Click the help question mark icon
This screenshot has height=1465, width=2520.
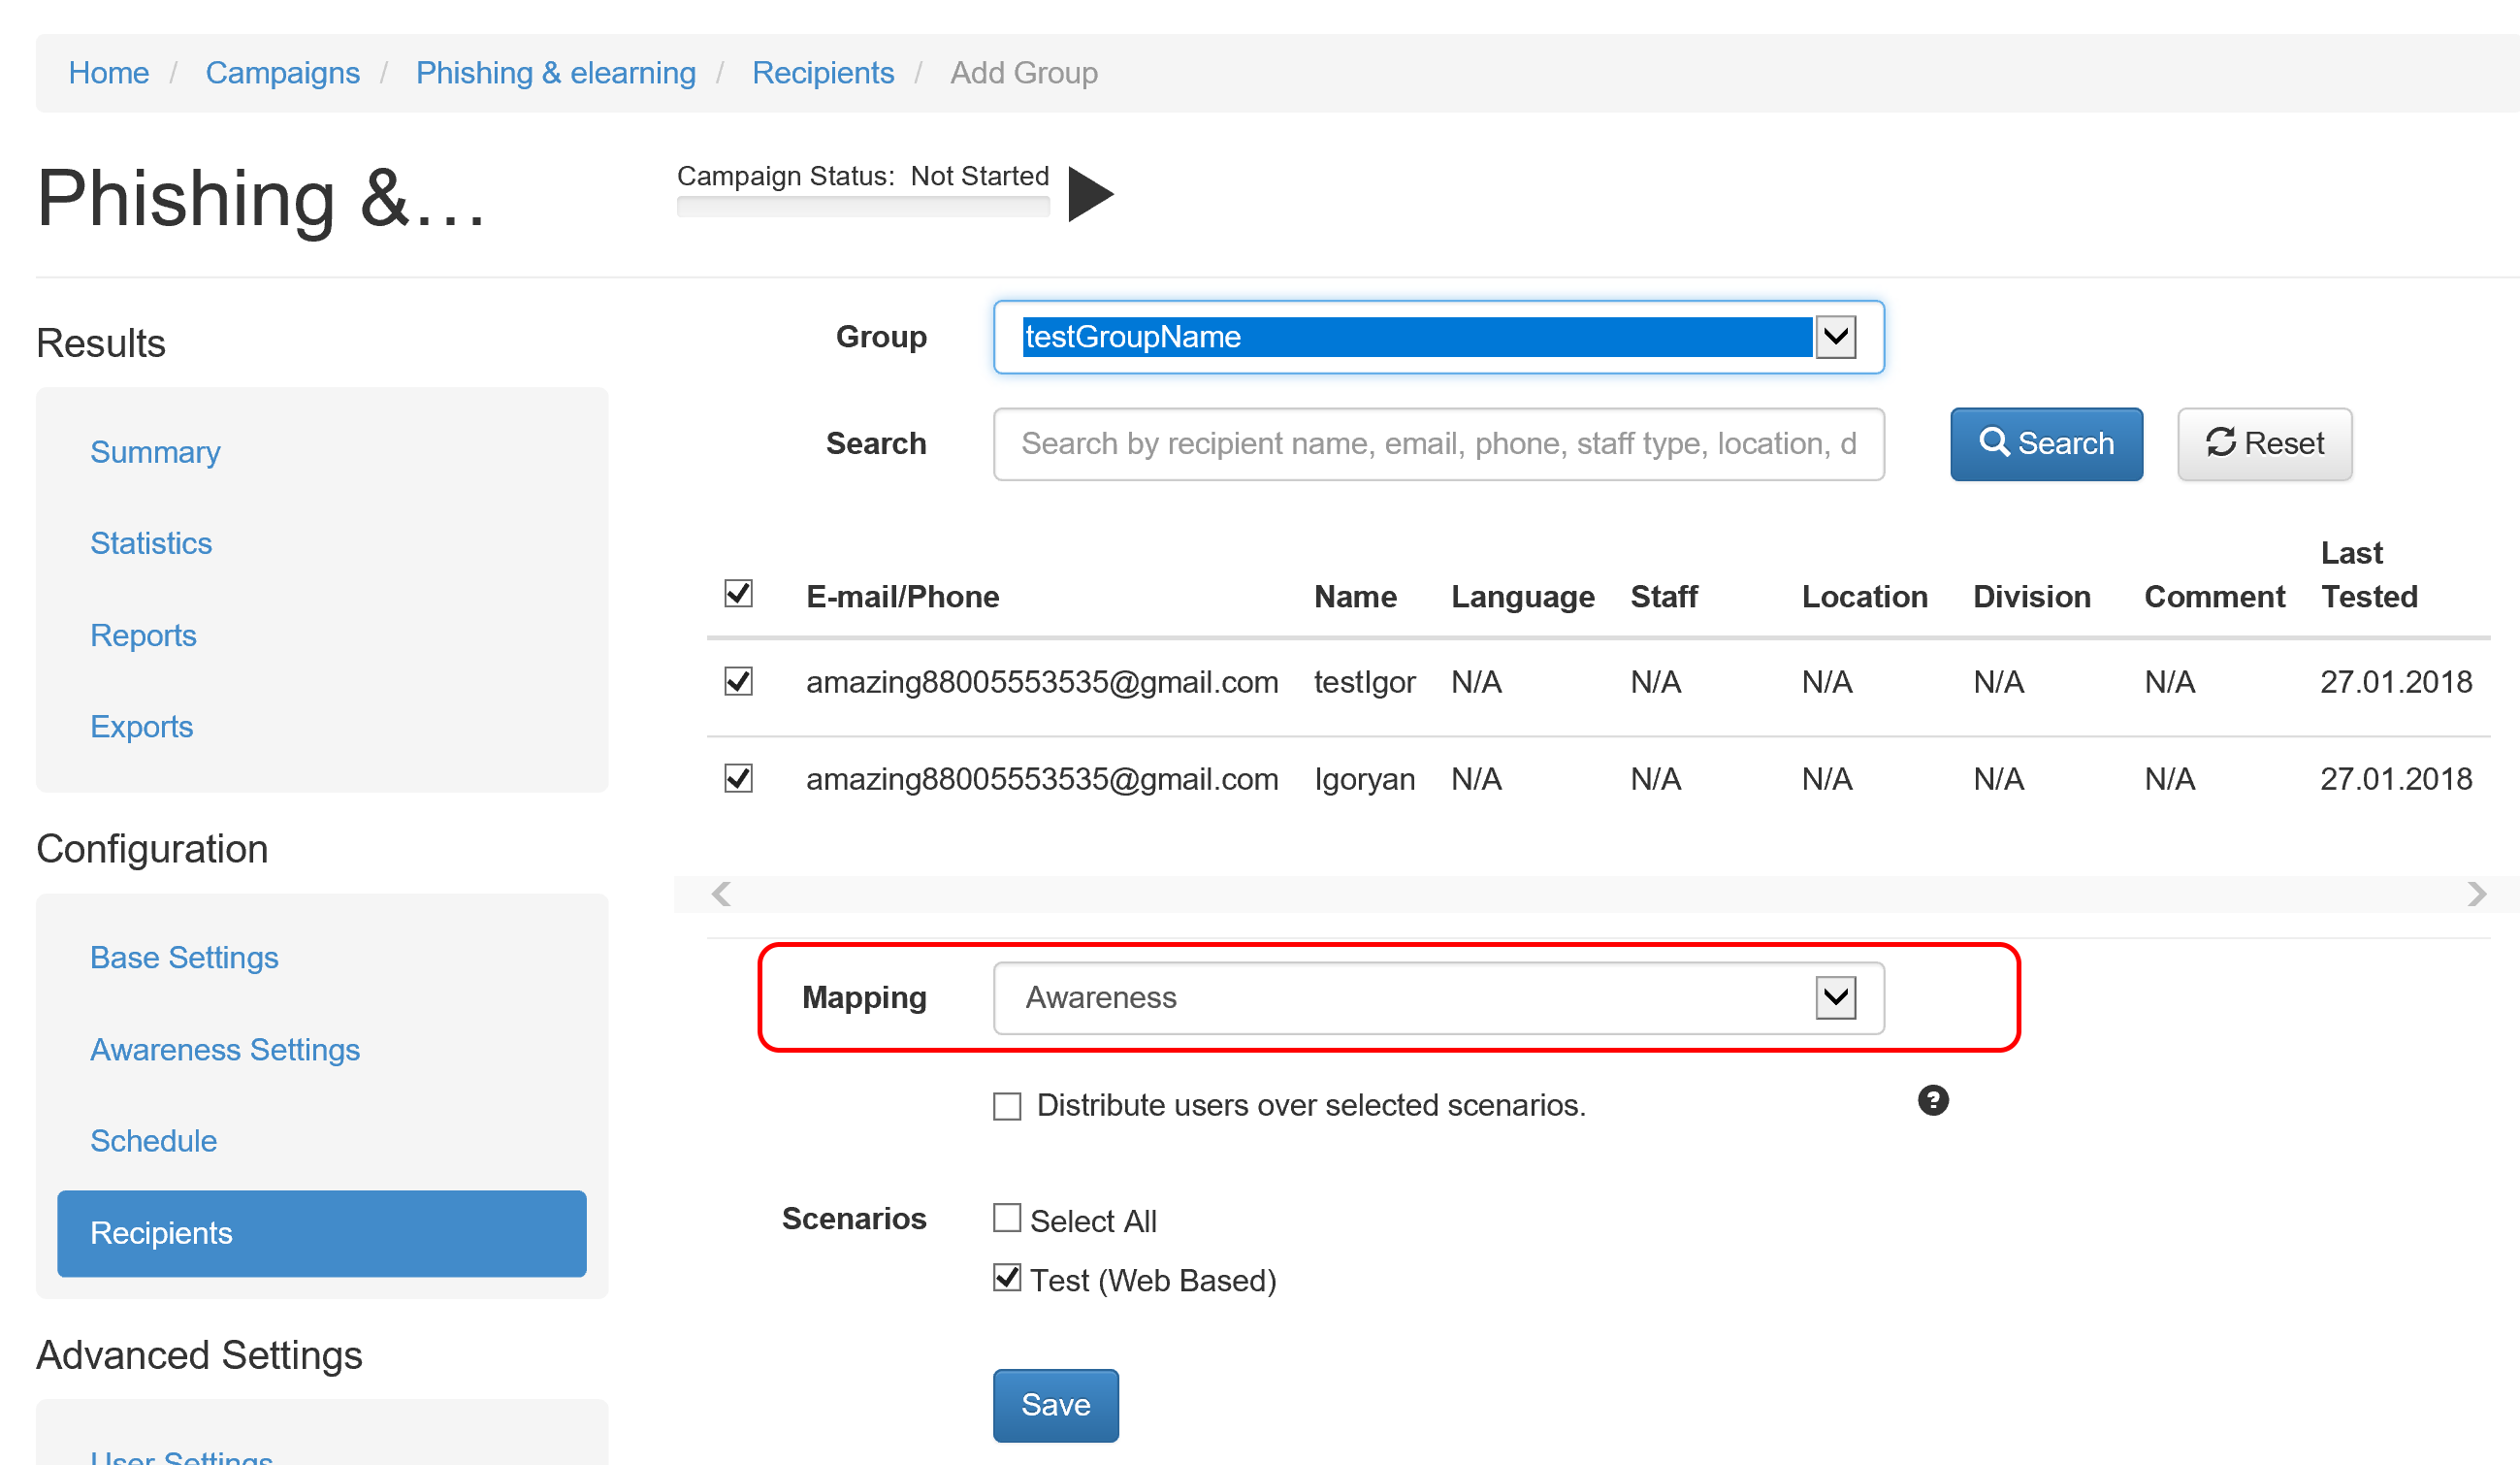click(1932, 1100)
